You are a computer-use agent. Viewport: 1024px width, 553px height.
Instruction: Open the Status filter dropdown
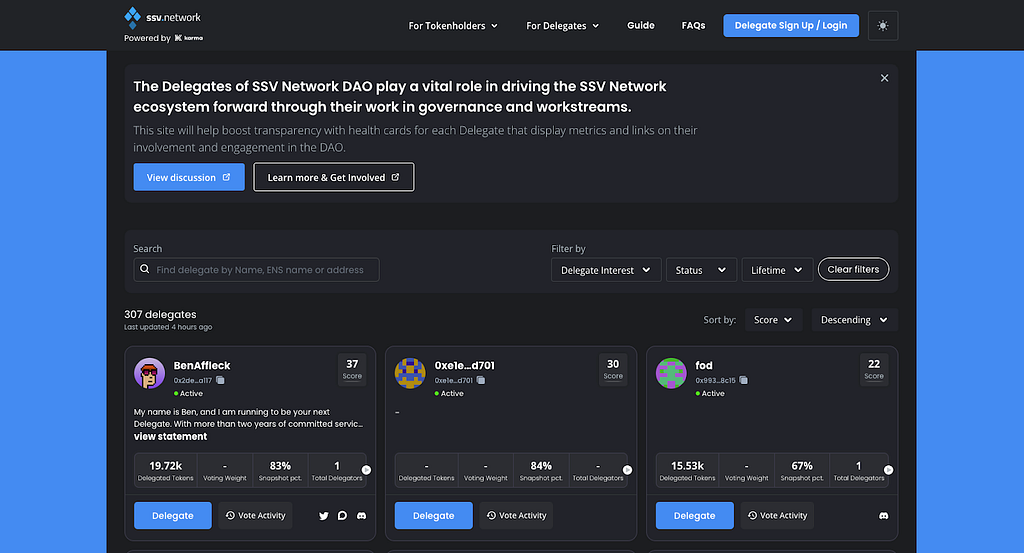pyautogui.click(x=701, y=270)
